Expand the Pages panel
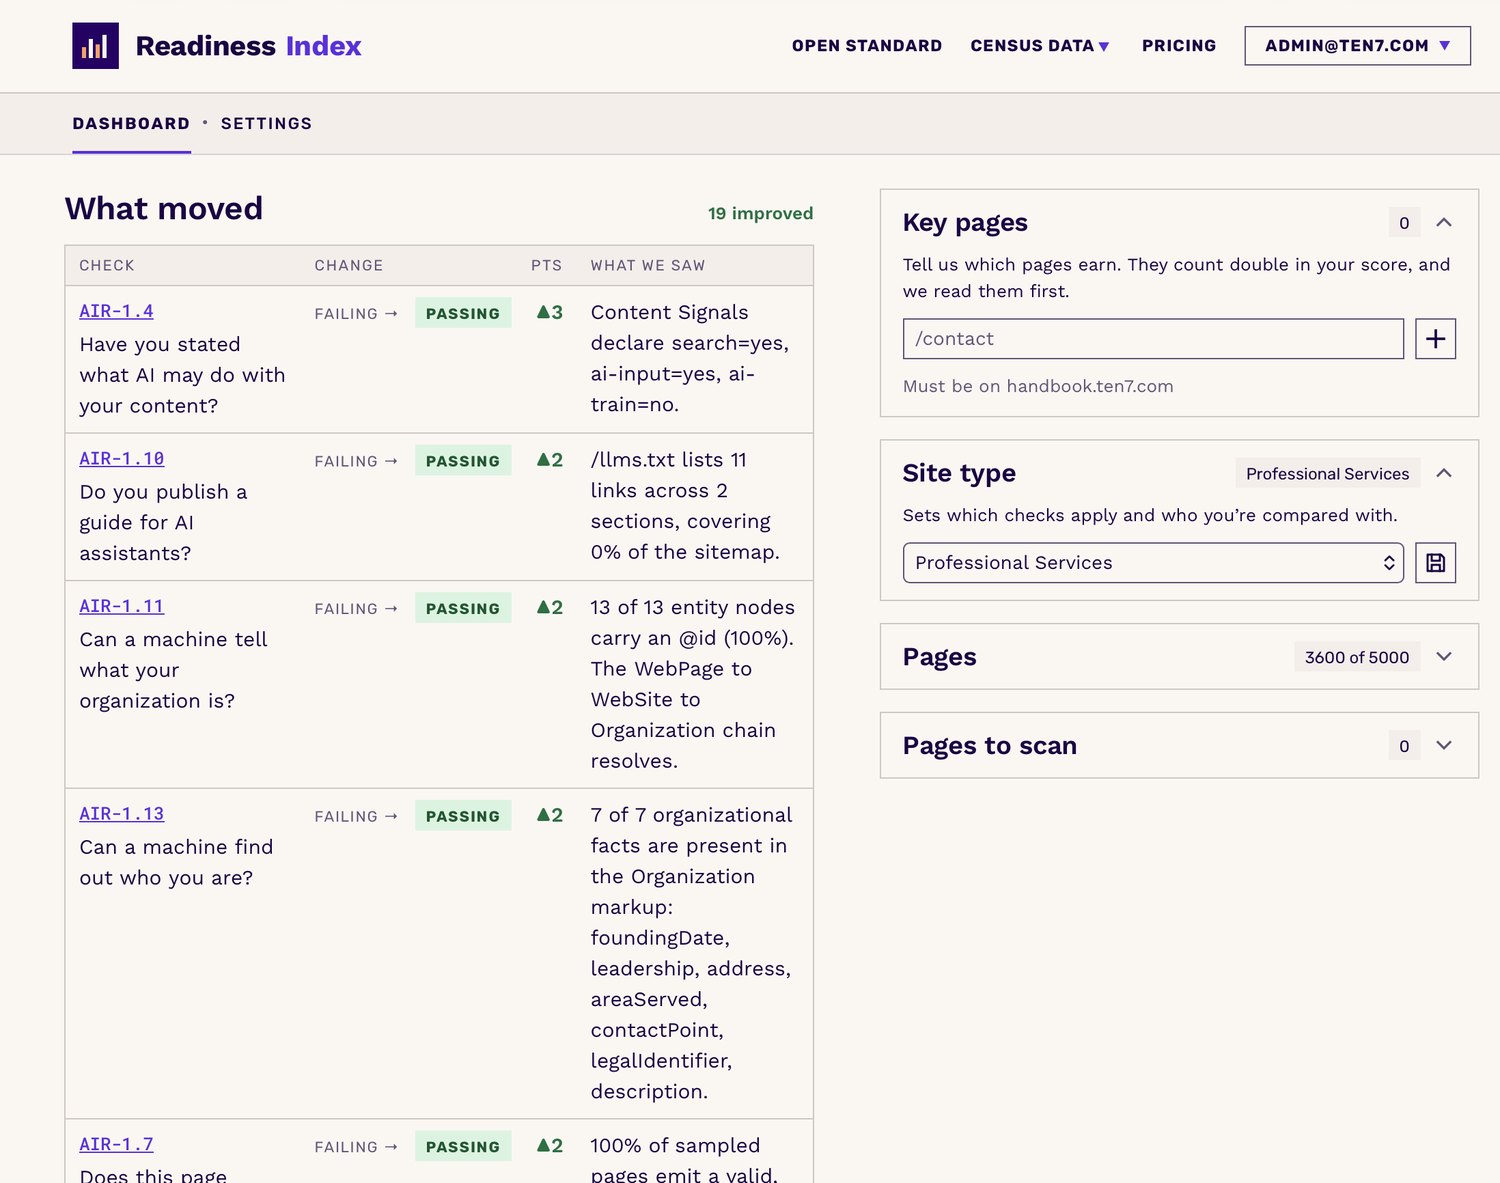Screen dimensions: 1500x1183 pos(1443,657)
